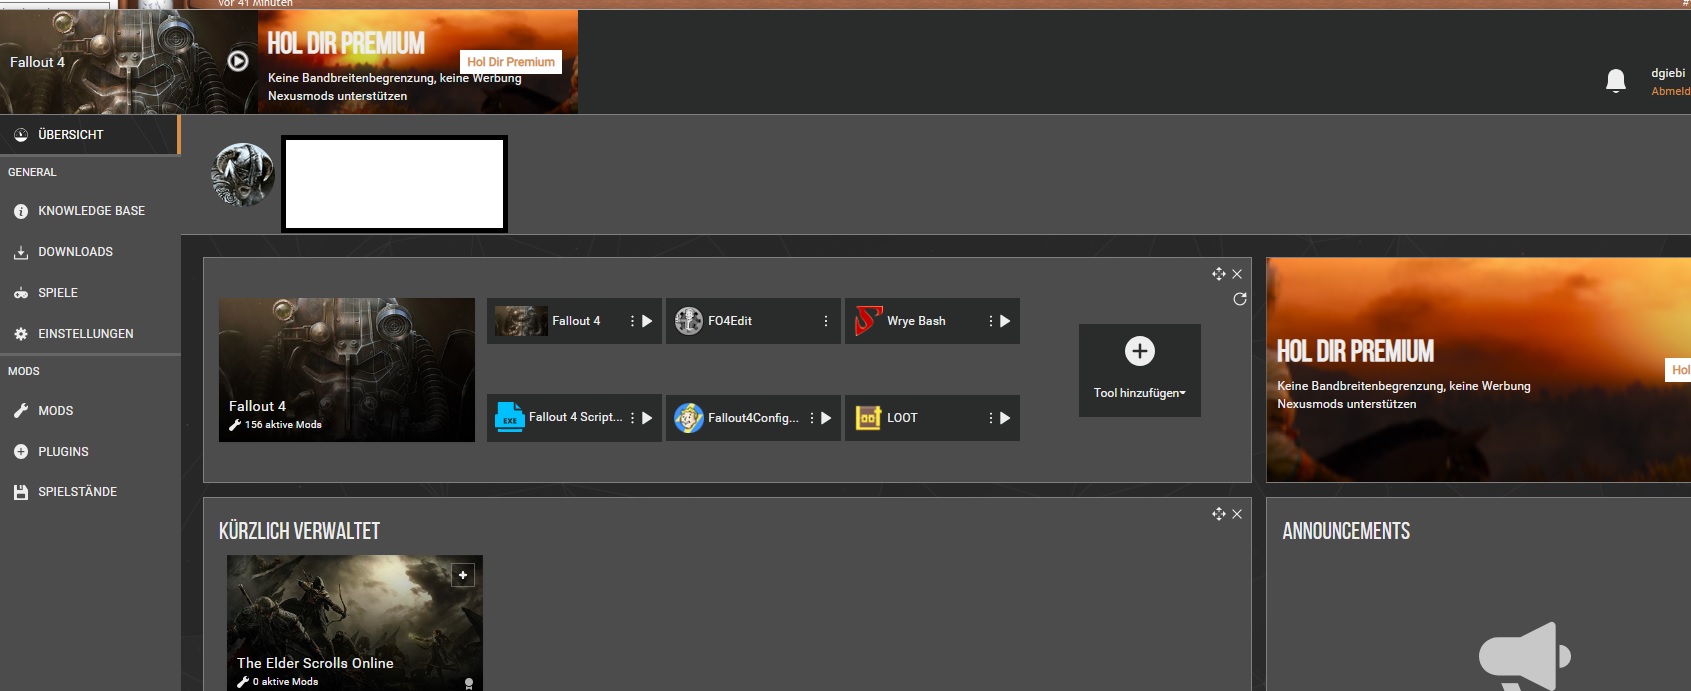Viewport: 1691px width, 691px height.
Task: Open the Übersicht dashboard page
Action: click(90, 134)
